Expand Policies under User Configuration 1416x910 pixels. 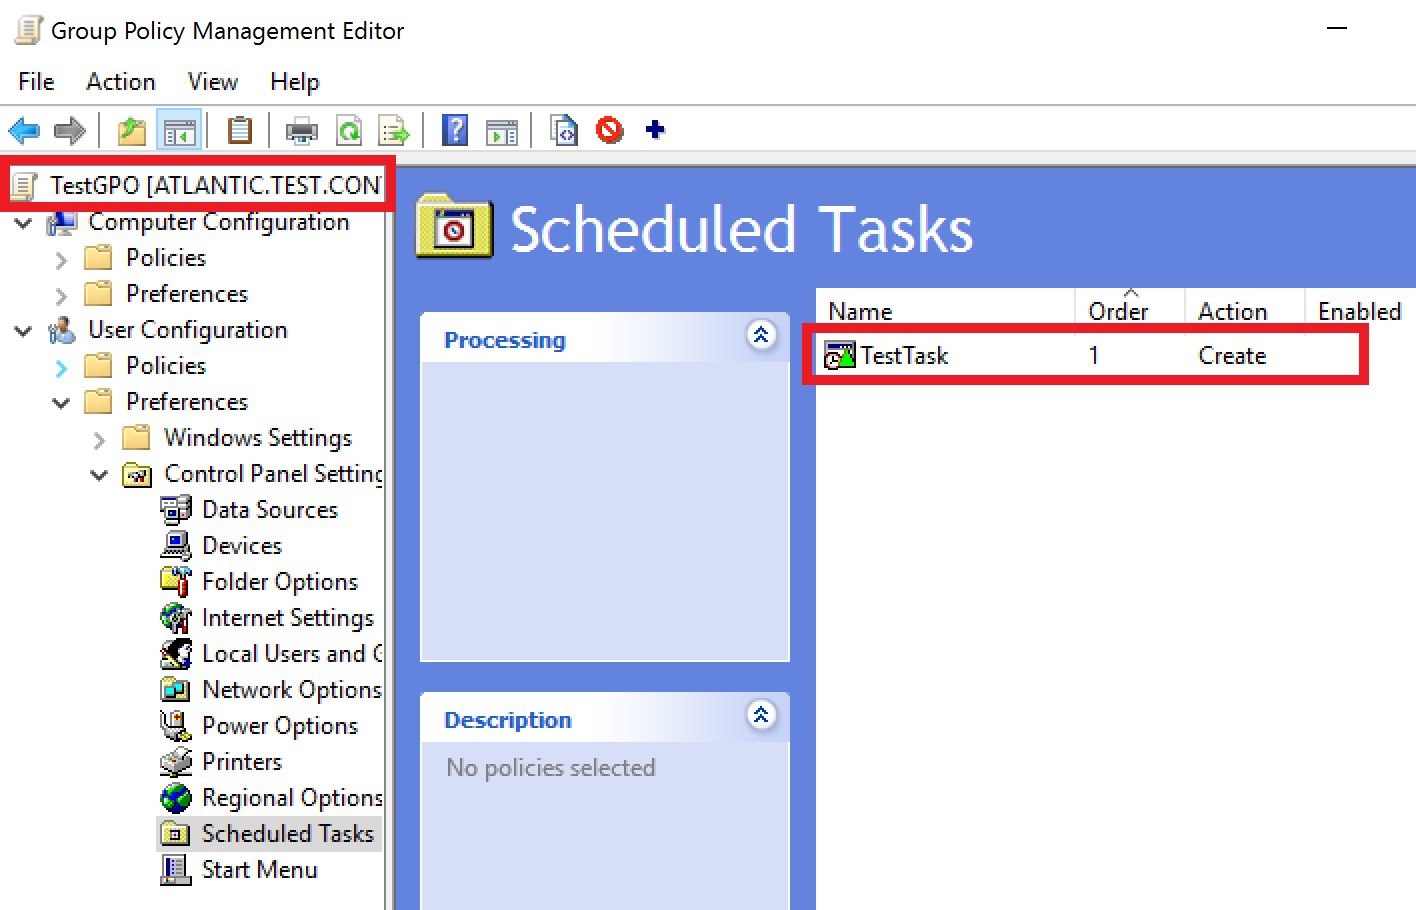(x=61, y=368)
